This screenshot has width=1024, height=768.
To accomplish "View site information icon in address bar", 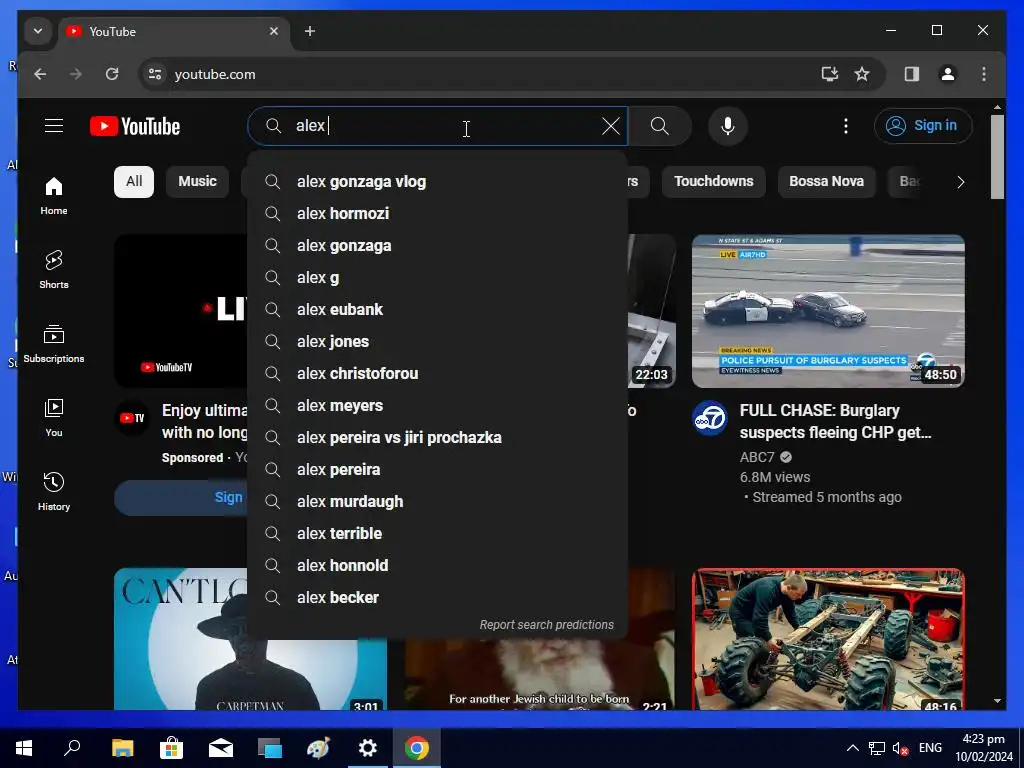I will (155, 74).
